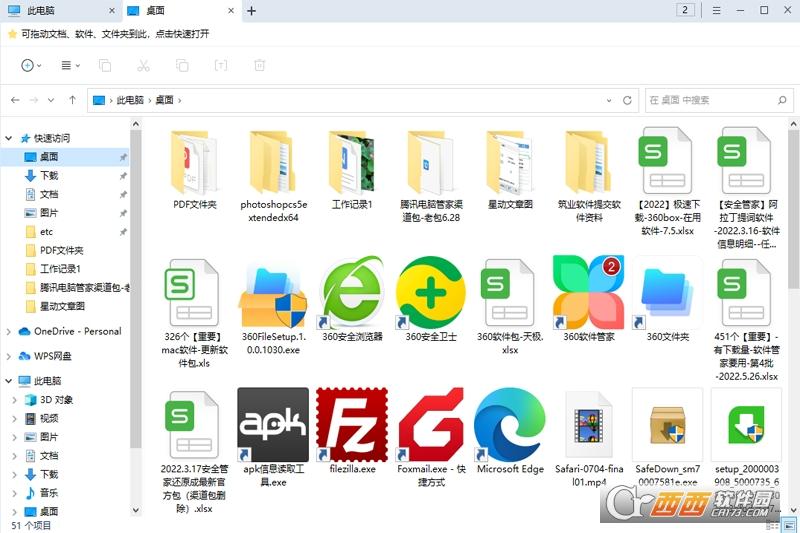Run SafeDown_sm70007581e.exe file

point(667,424)
